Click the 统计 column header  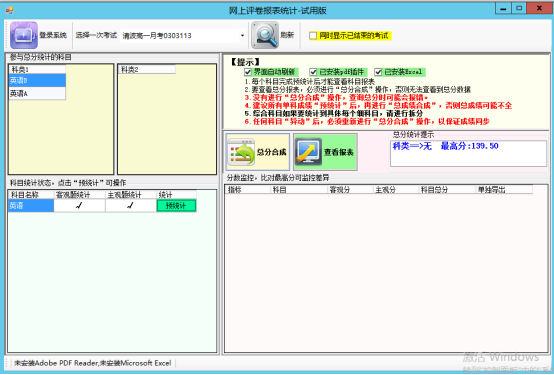pyautogui.click(x=176, y=195)
